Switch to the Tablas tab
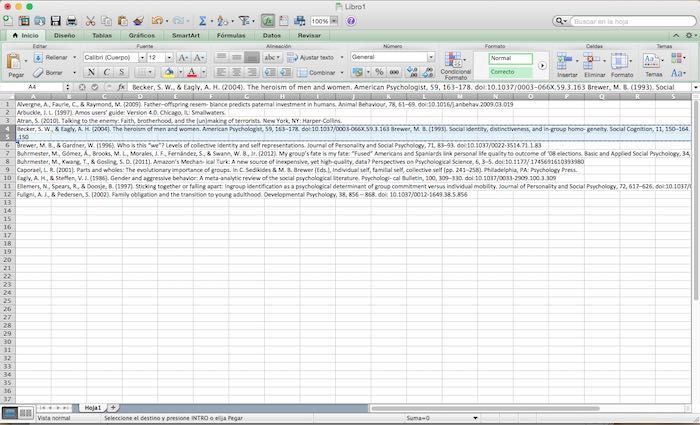The height and width of the screenshot is (425, 700). [102, 35]
